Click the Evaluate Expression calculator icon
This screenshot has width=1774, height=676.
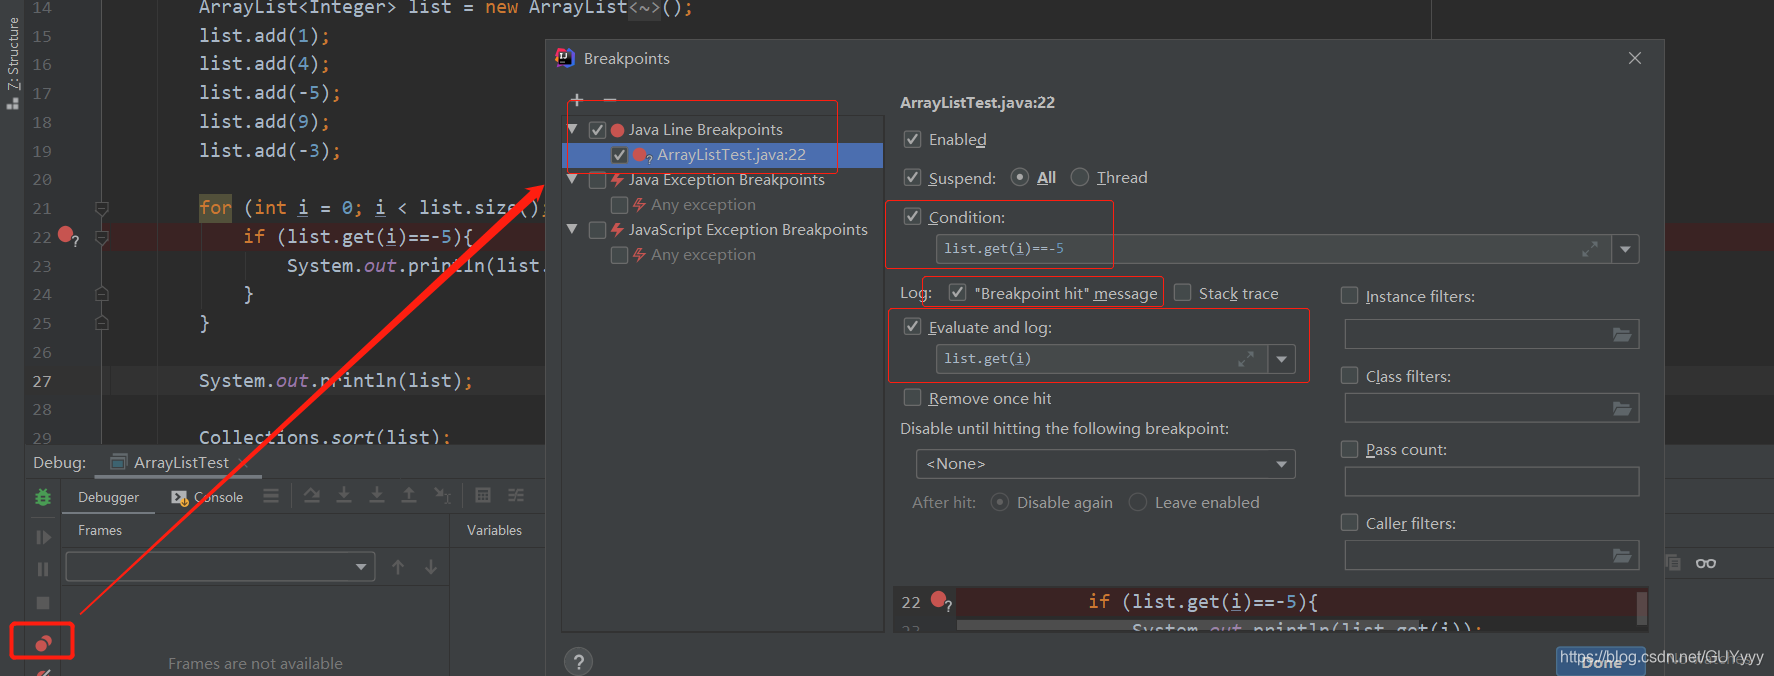483,495
